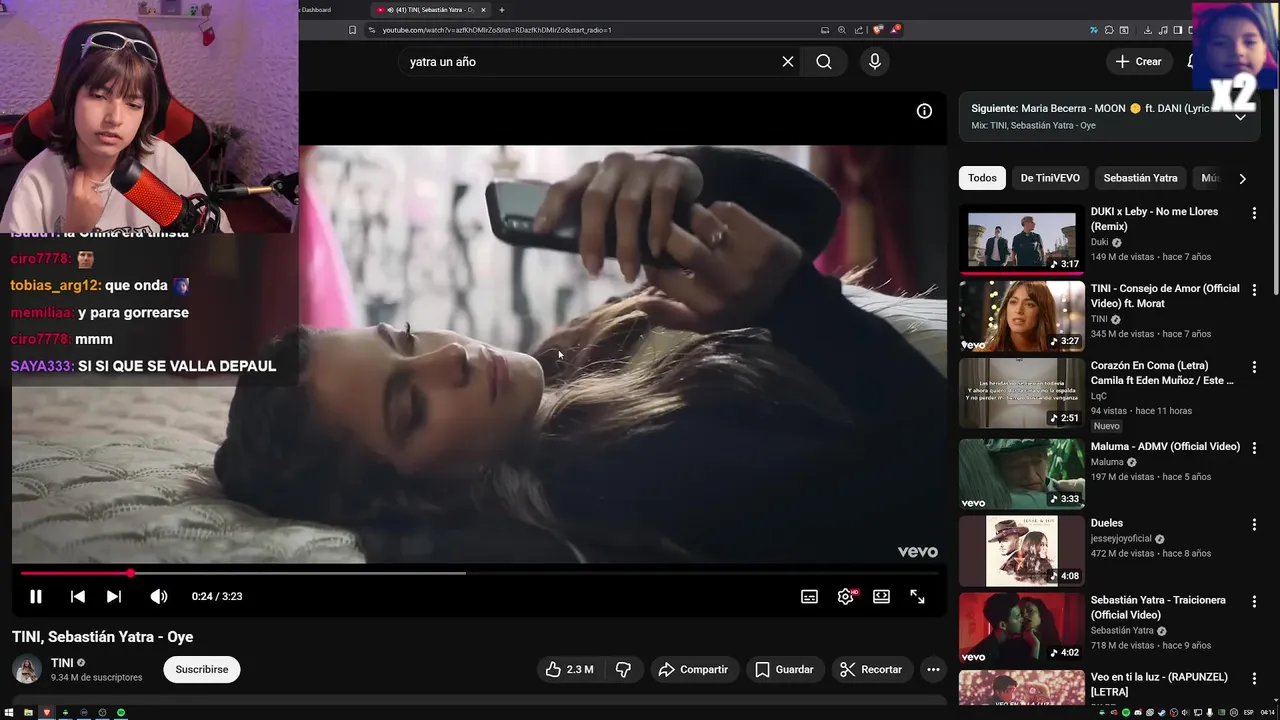
Task: Skip to the next video
Action: tap(114, 597)
